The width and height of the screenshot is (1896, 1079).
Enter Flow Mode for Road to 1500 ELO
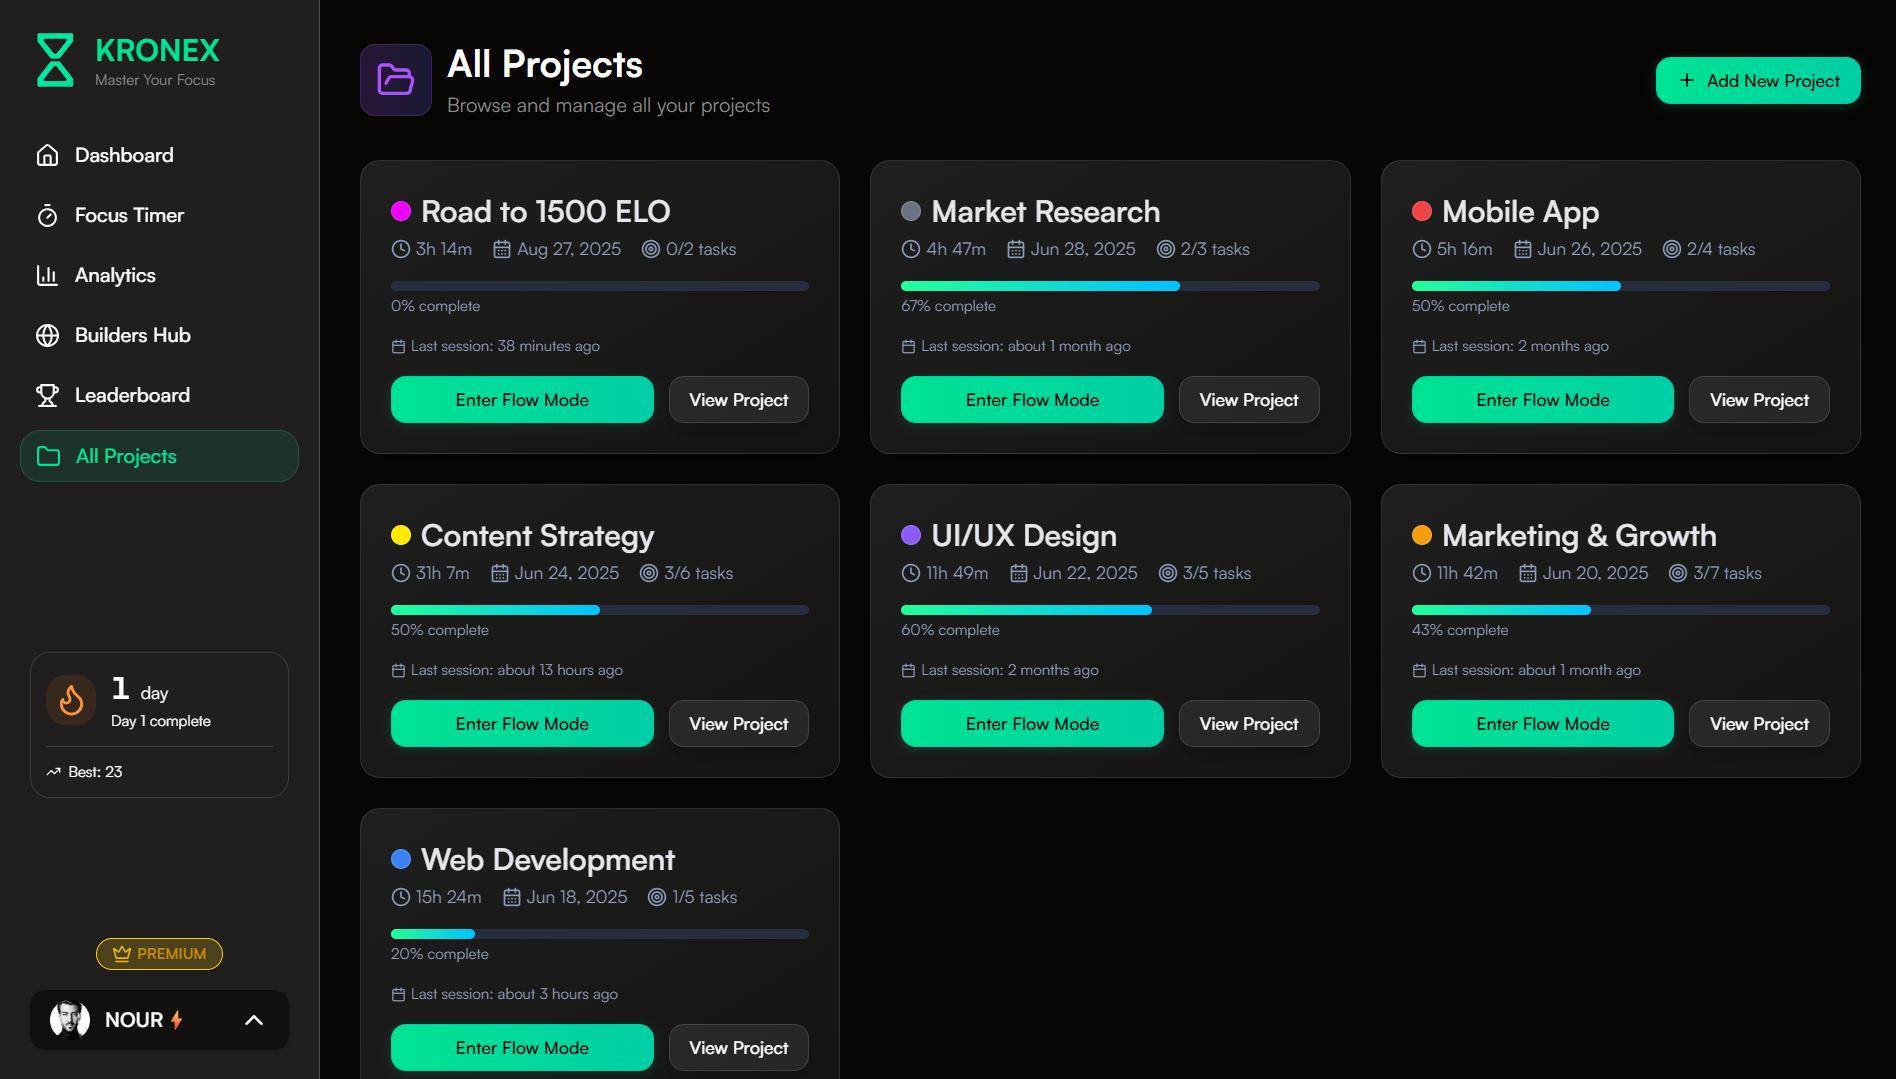pos(521,400)
